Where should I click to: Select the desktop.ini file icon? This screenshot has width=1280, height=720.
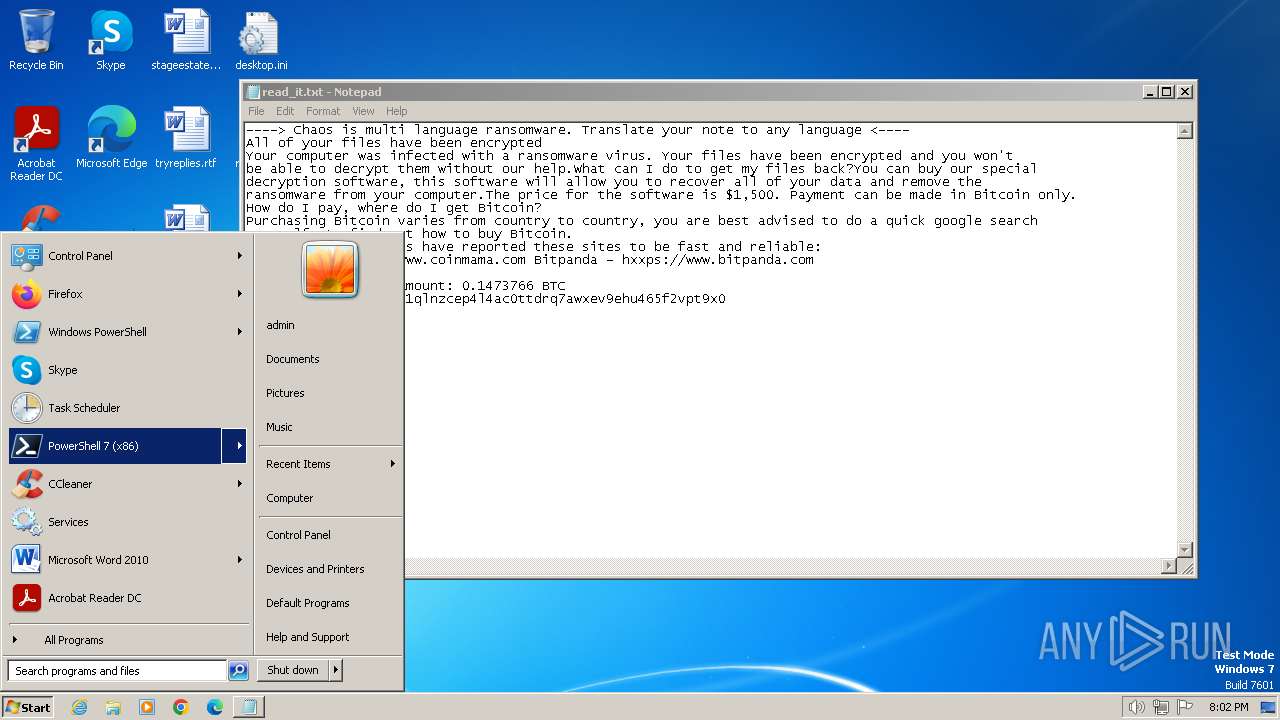pos(261,40)
